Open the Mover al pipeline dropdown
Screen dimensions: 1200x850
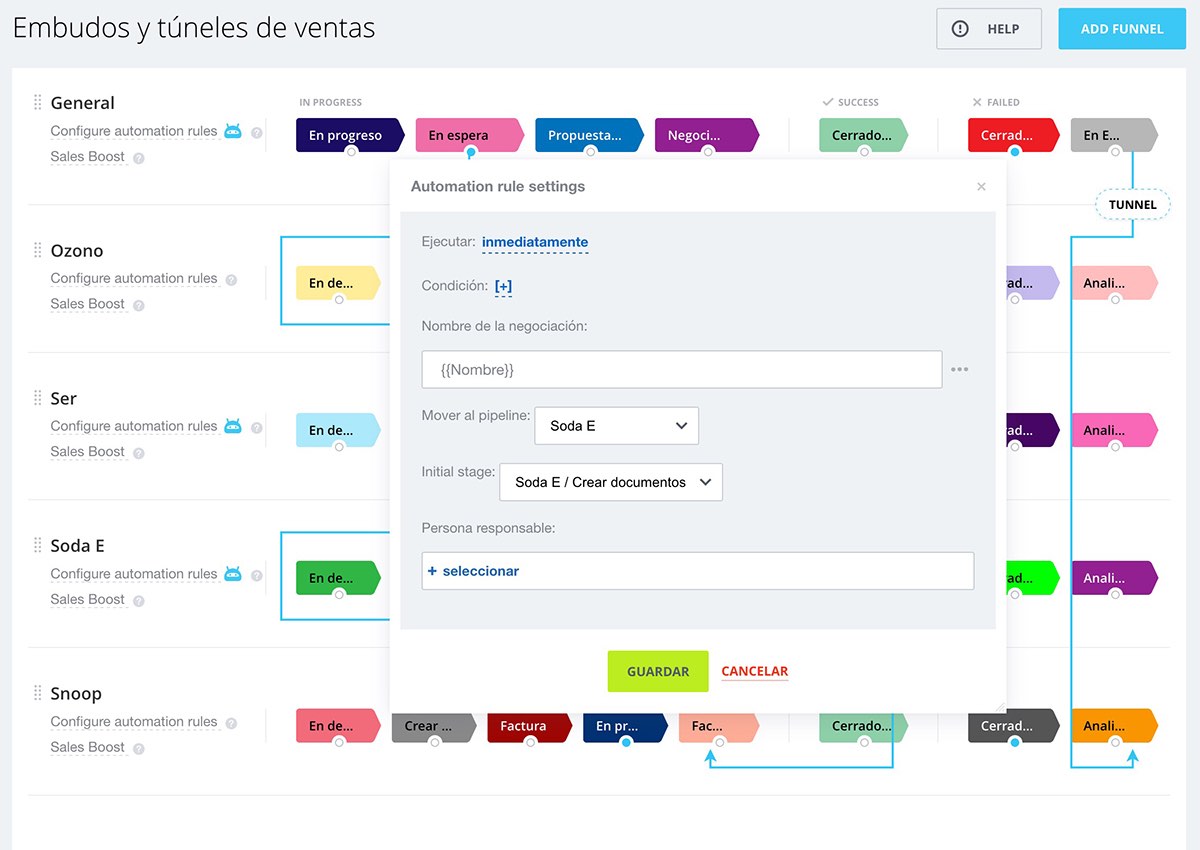617,426
